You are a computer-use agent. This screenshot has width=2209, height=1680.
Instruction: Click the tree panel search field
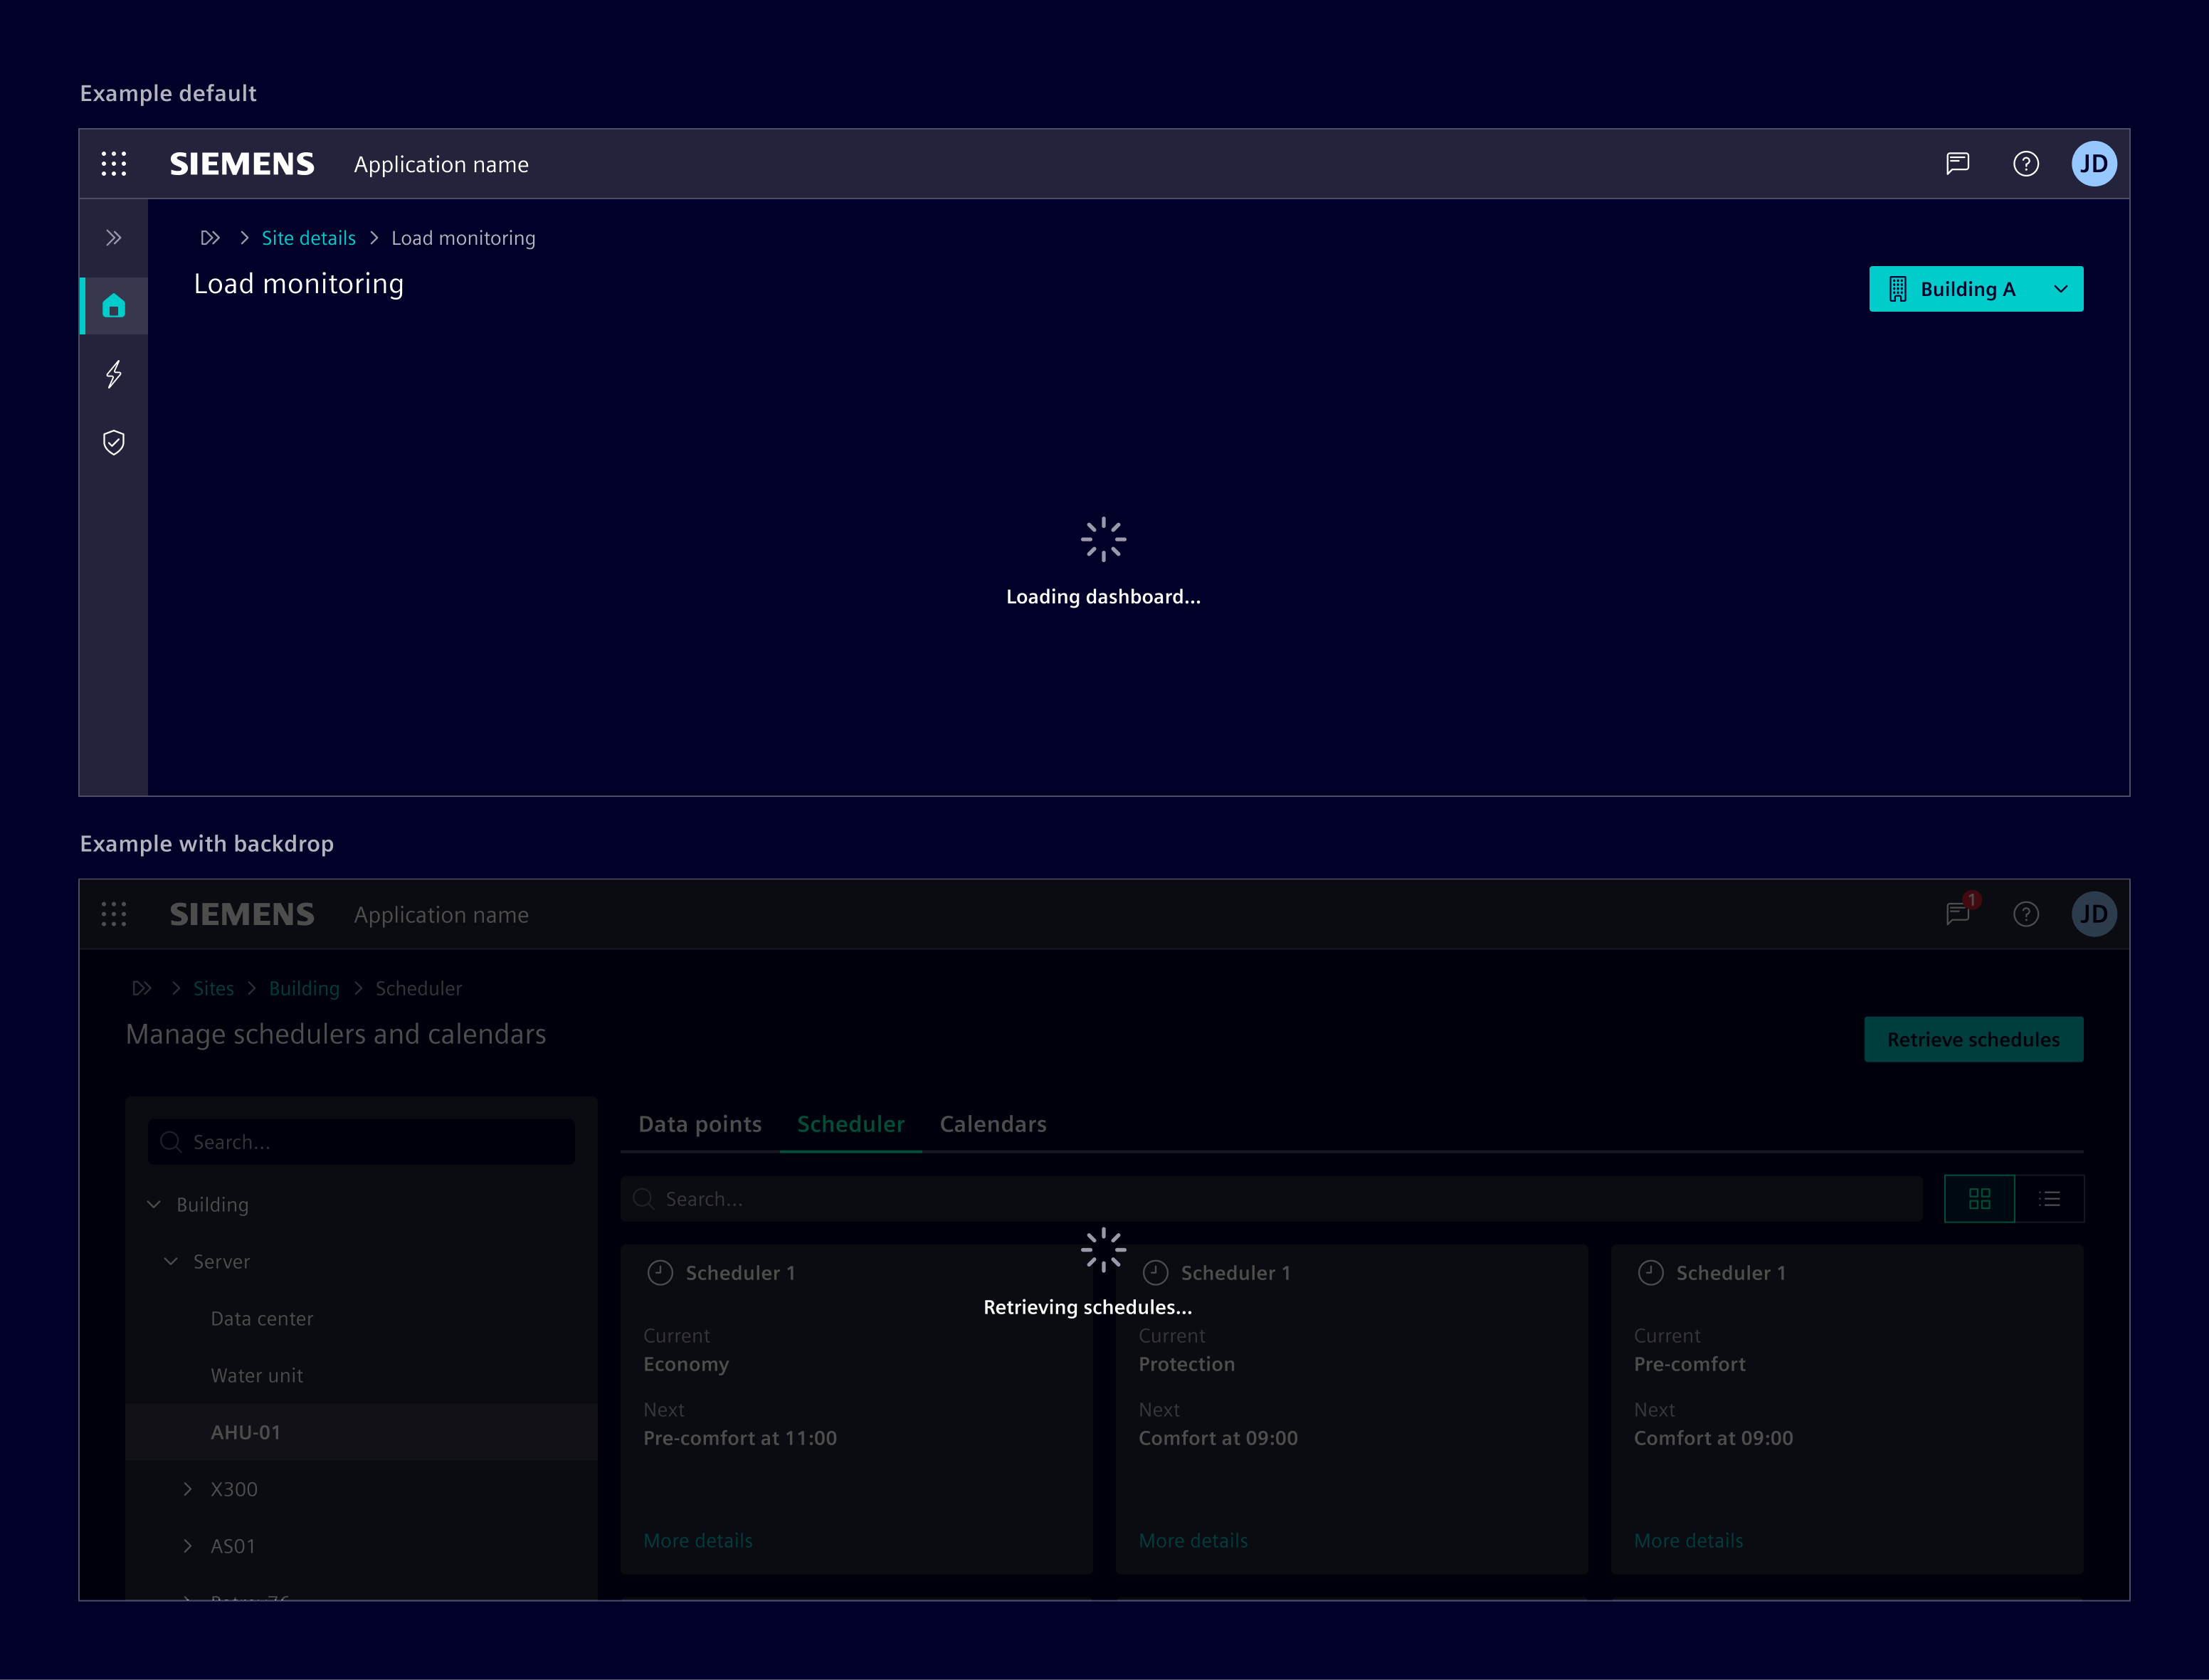pos(360,1142)
